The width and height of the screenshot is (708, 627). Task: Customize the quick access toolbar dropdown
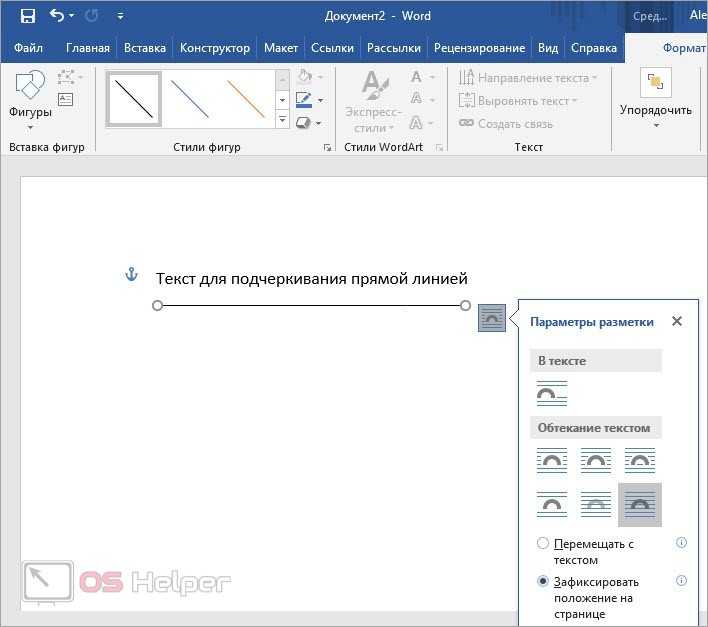pos(120,16)
